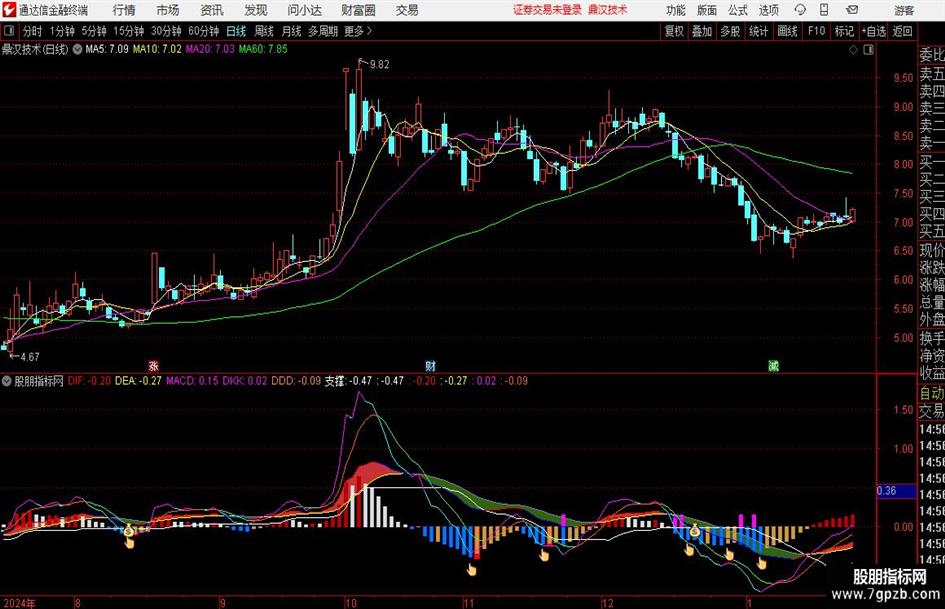Open the 选项 options menu

point(769,10)
